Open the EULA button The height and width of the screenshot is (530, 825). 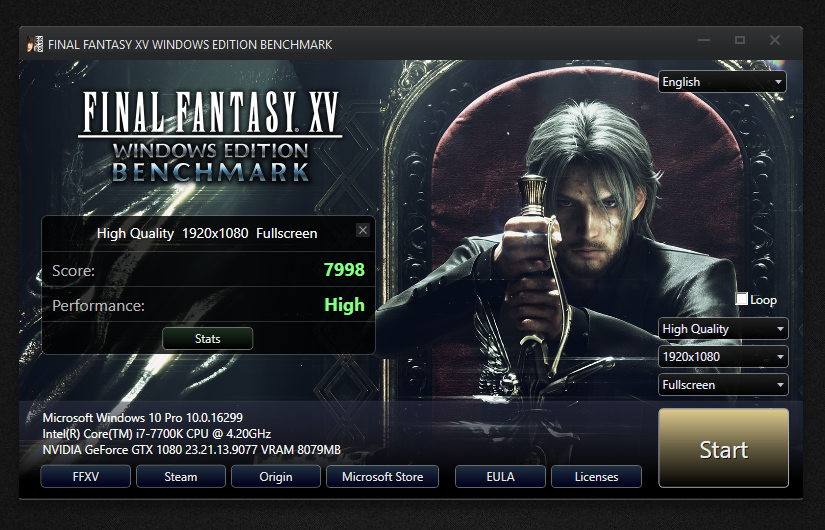500,477
